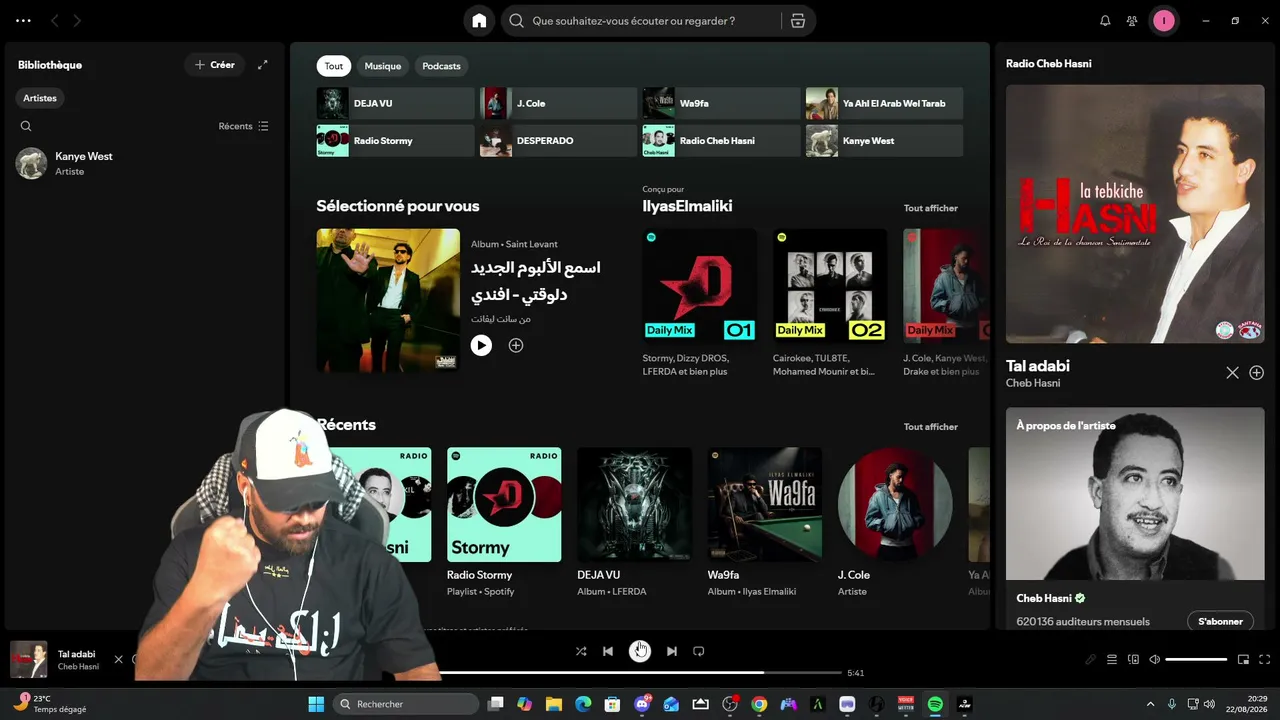The height and width of the screenshot is (720, 1280).
Task: Open the Saint Levant artist link
Action: (532, 244)
